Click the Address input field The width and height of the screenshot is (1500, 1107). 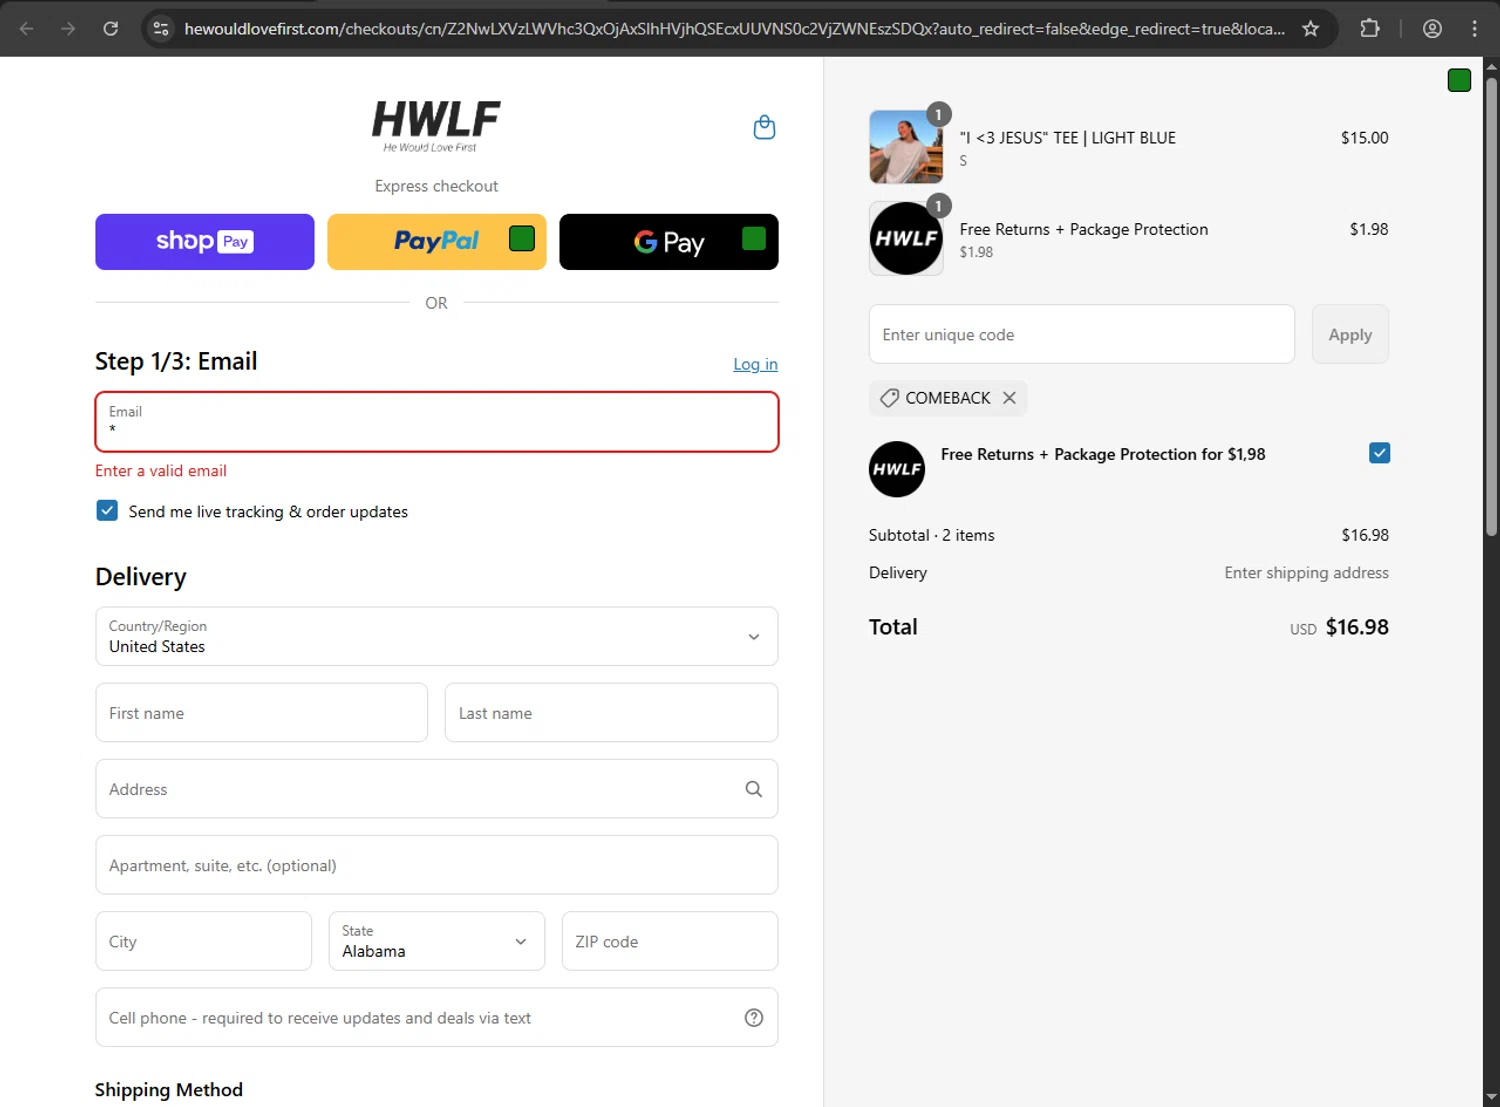click(437, 789)
